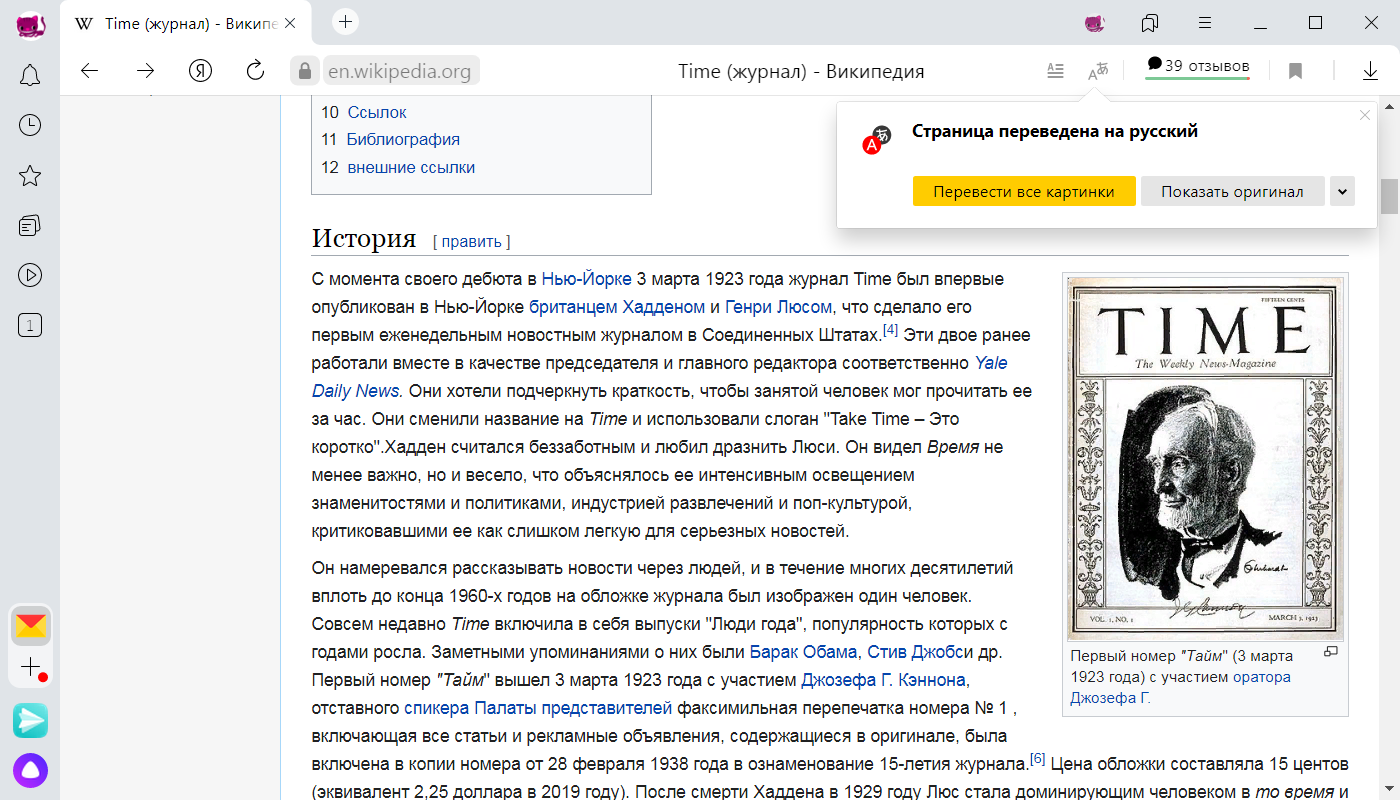Open browsing history clock icon
Viewport: 1400px width, 800px height.
30,125
